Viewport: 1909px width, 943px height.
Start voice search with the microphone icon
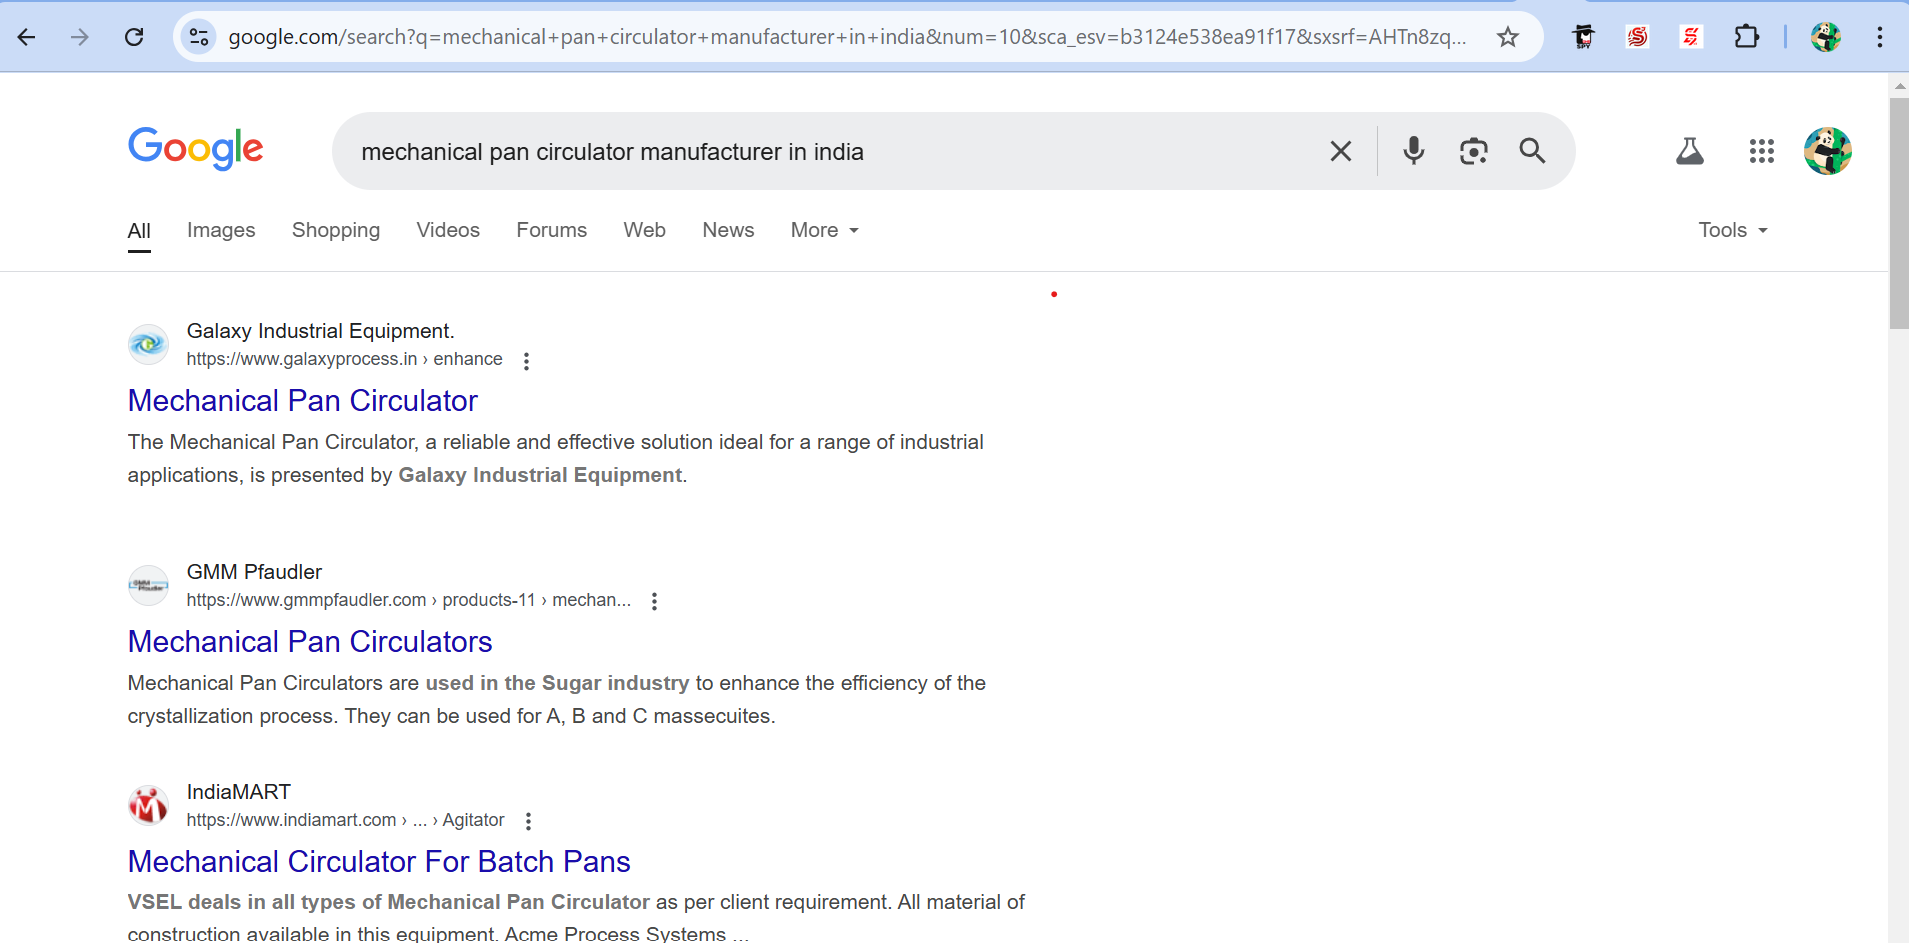(1413, 151)
